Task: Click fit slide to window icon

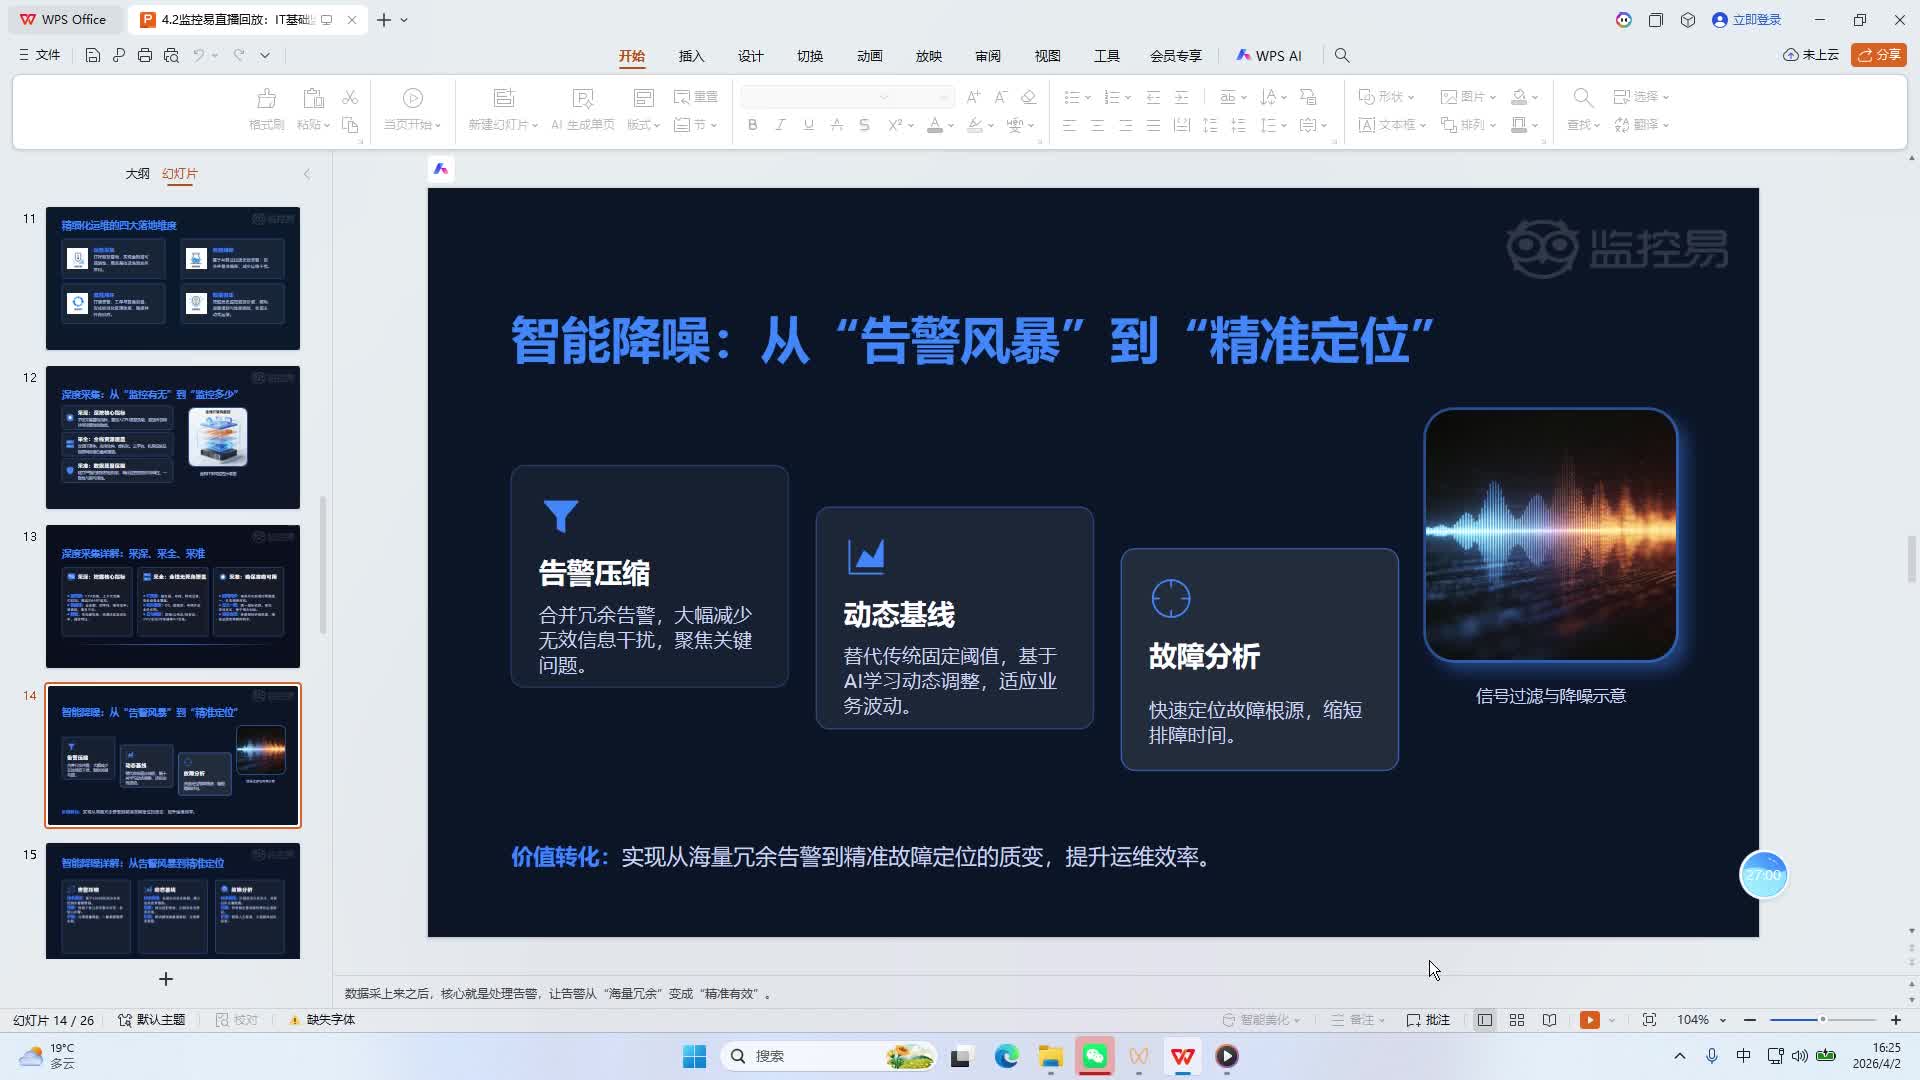Action: 1649,1020
